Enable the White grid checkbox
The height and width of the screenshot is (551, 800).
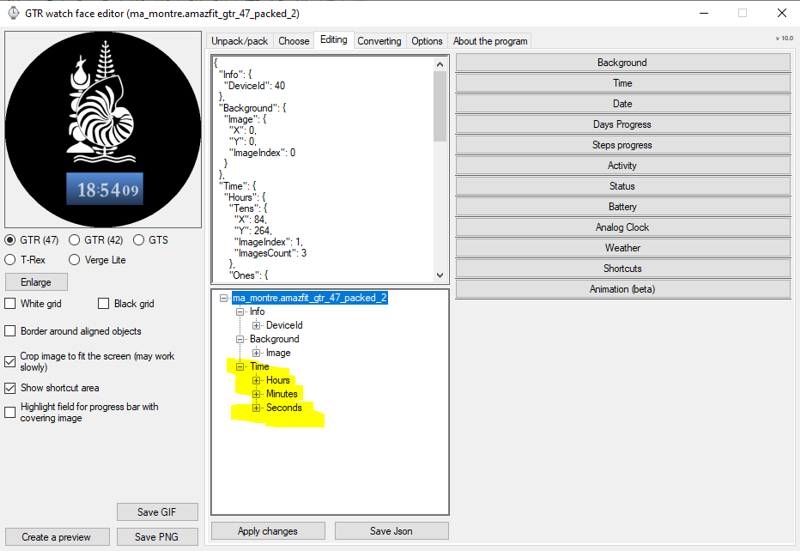(10, 304)
